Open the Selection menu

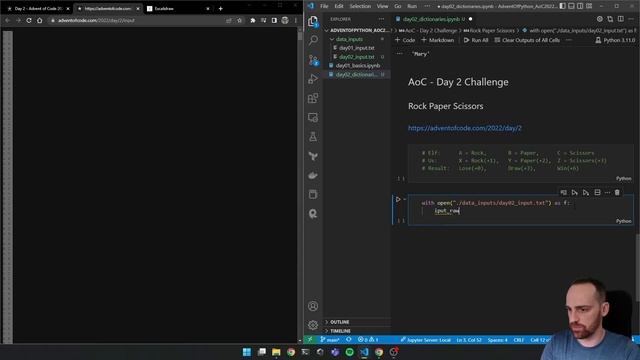(x=360, y=6)
